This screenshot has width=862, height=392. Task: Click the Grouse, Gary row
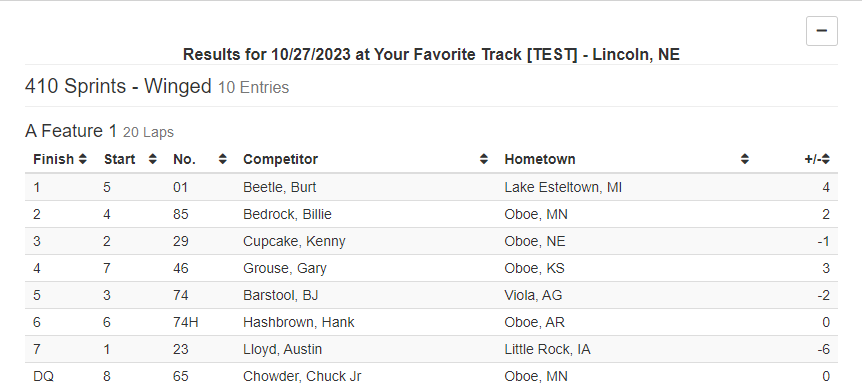(x=431, y=268)
